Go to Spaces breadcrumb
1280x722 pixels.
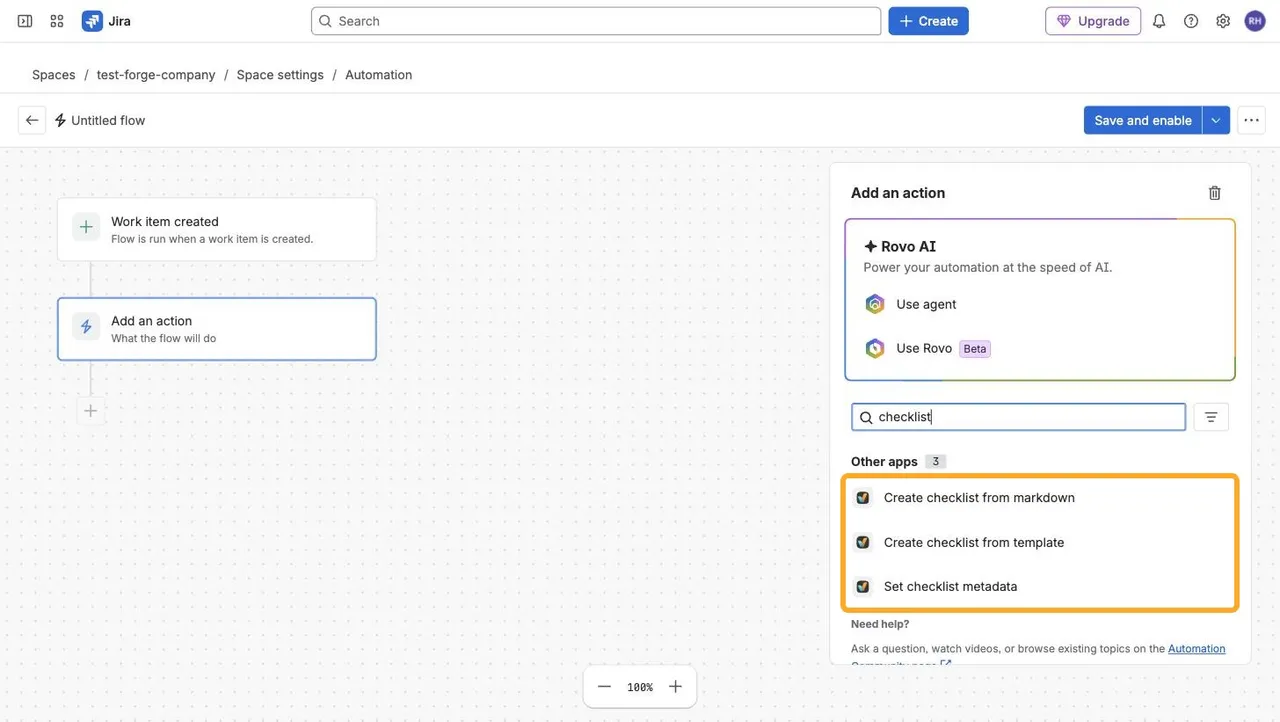[x=54, y=75]
